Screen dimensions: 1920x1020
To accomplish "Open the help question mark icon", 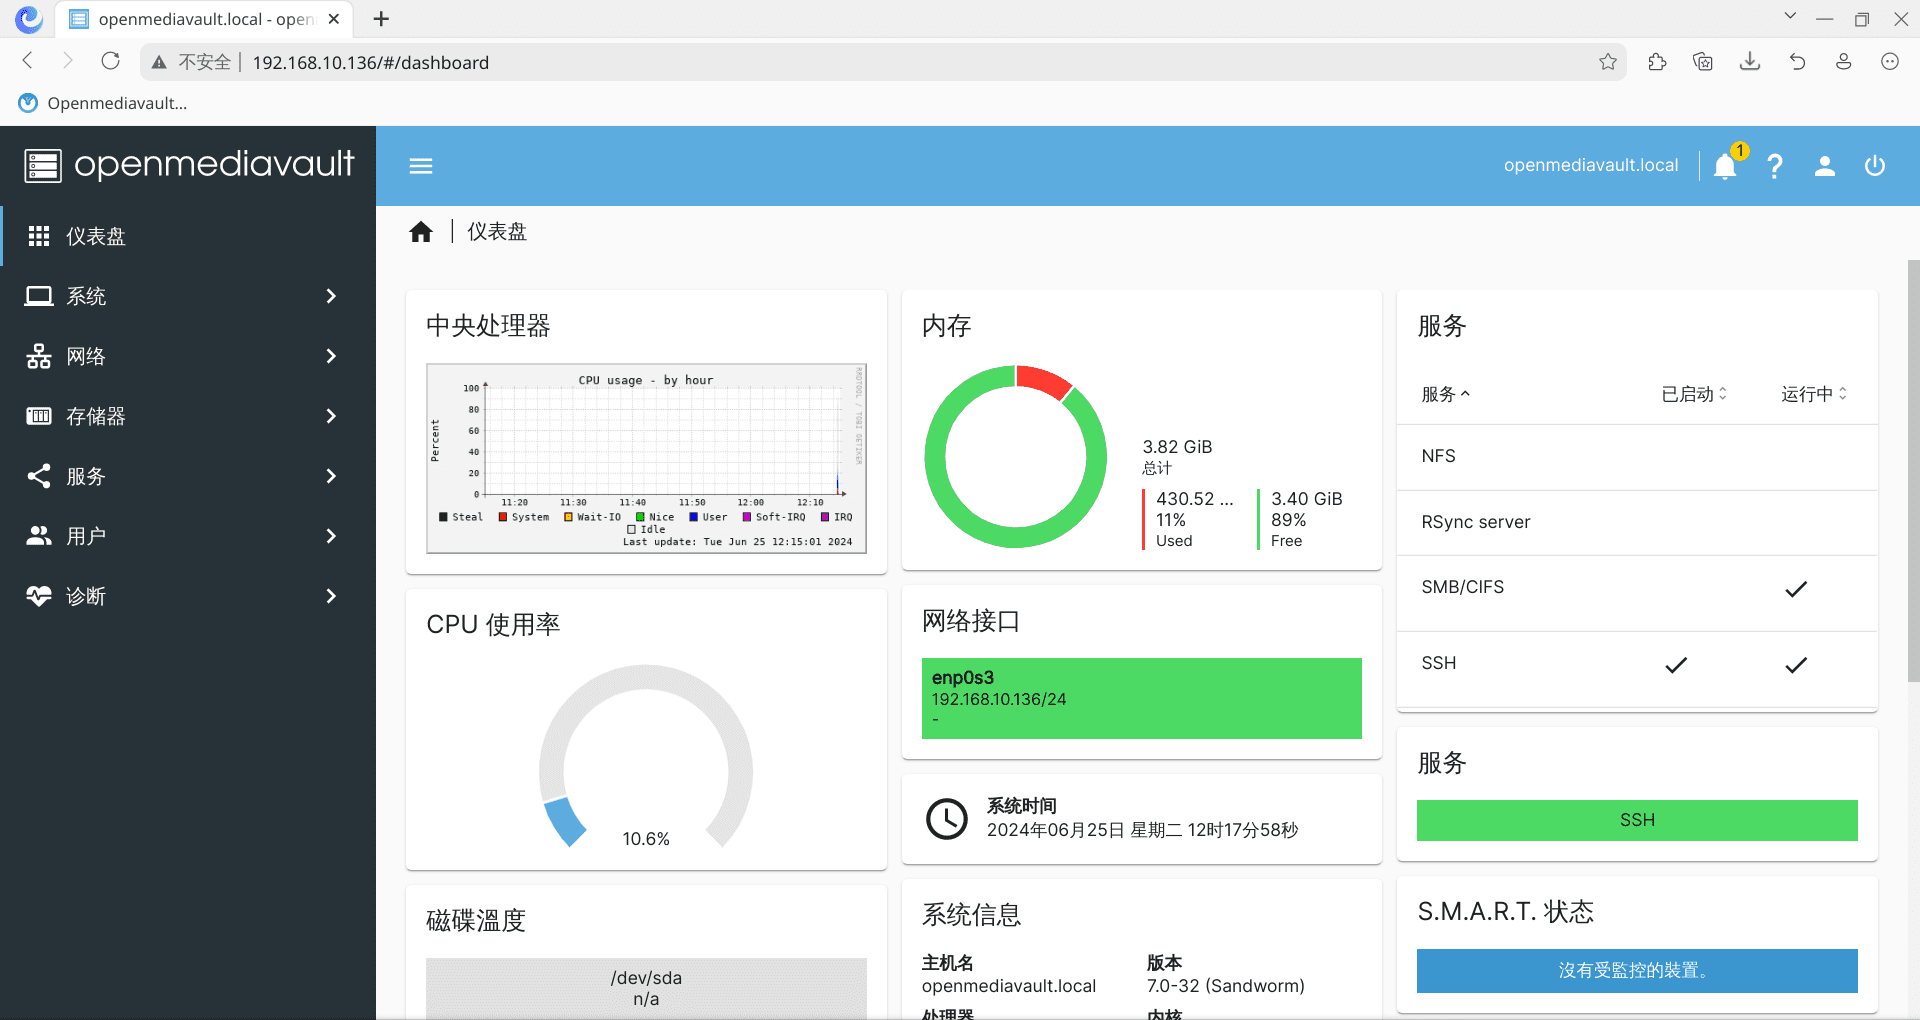I will point(1774,166).
